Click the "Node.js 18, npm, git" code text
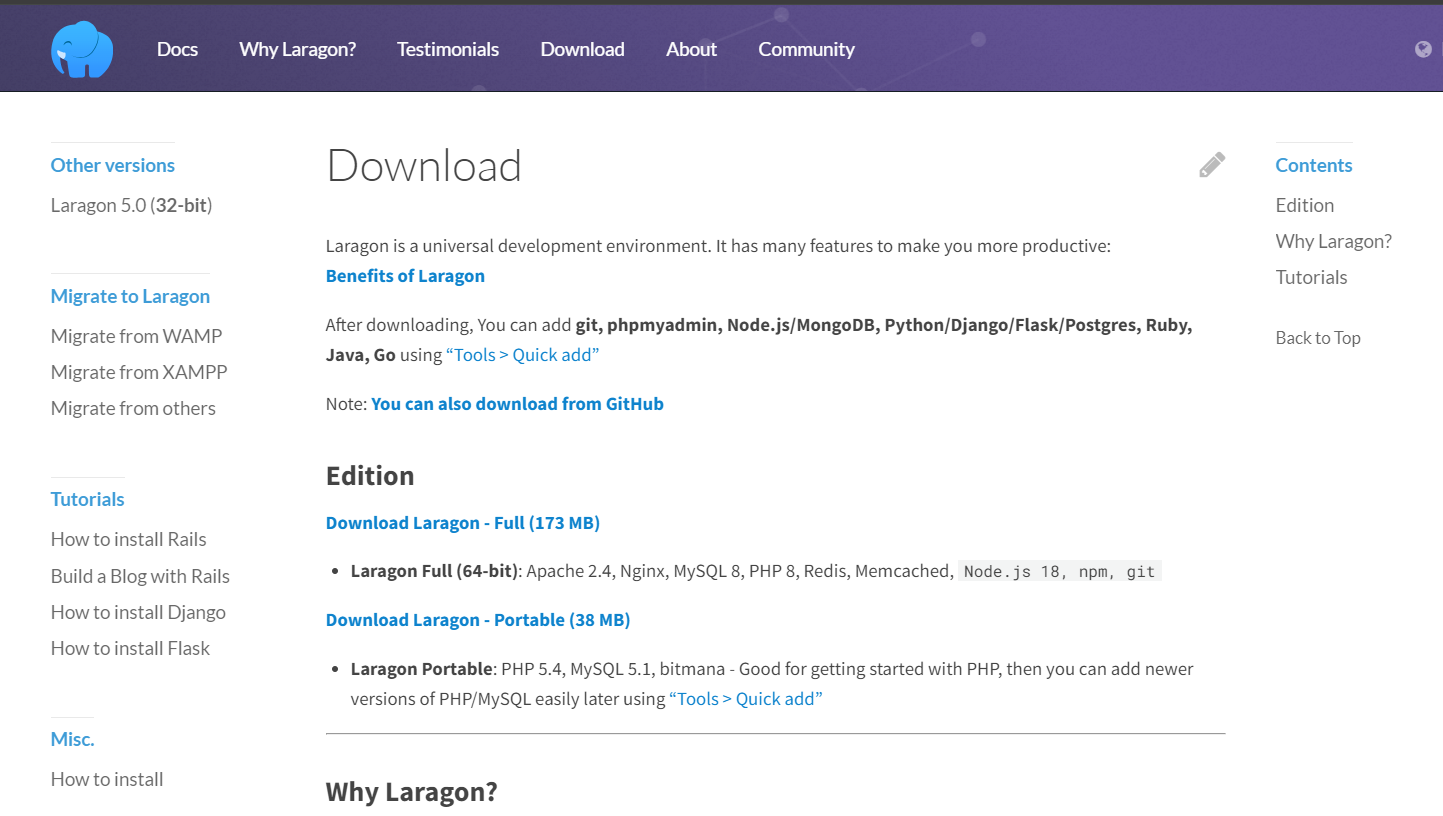 tap(1060, 572)
